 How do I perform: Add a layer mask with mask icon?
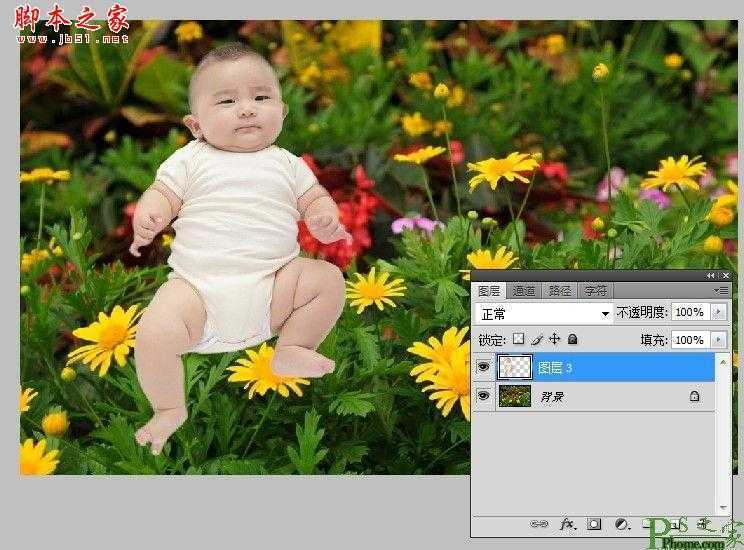point(594,524)
